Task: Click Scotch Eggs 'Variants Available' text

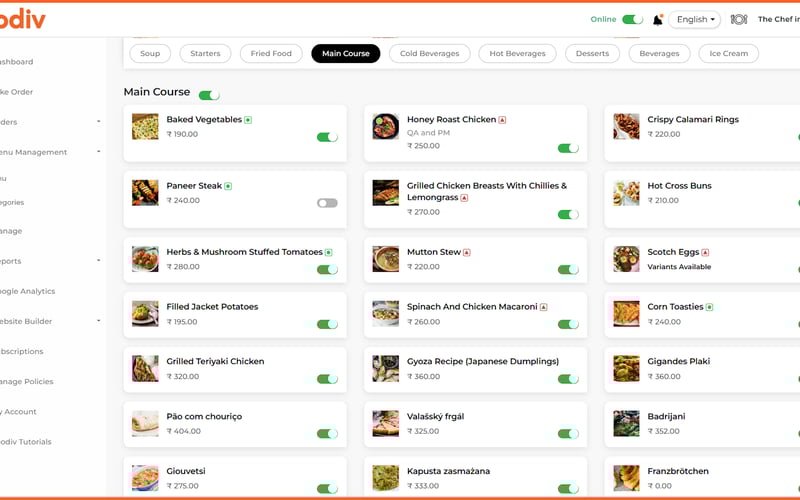Action: [x=679, y=267]
